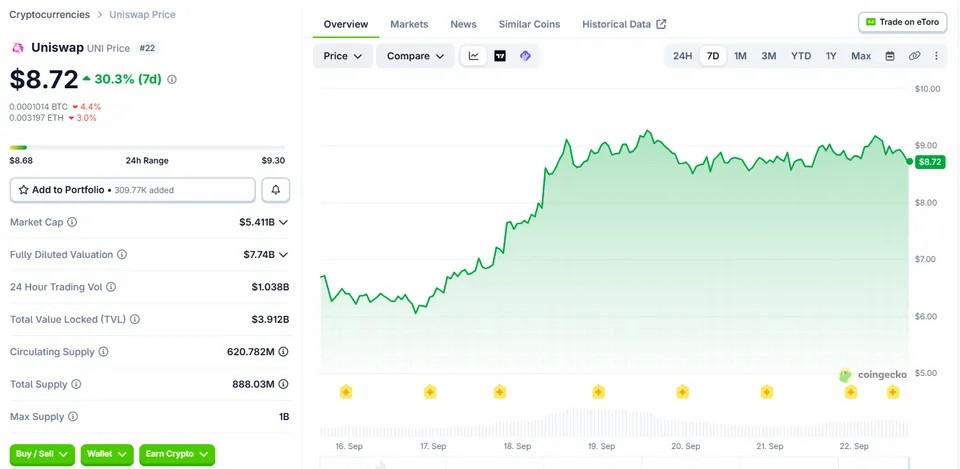Switch to the Similar Coins tab
Viewport: 960px width, 469px height.
[529, 24]
